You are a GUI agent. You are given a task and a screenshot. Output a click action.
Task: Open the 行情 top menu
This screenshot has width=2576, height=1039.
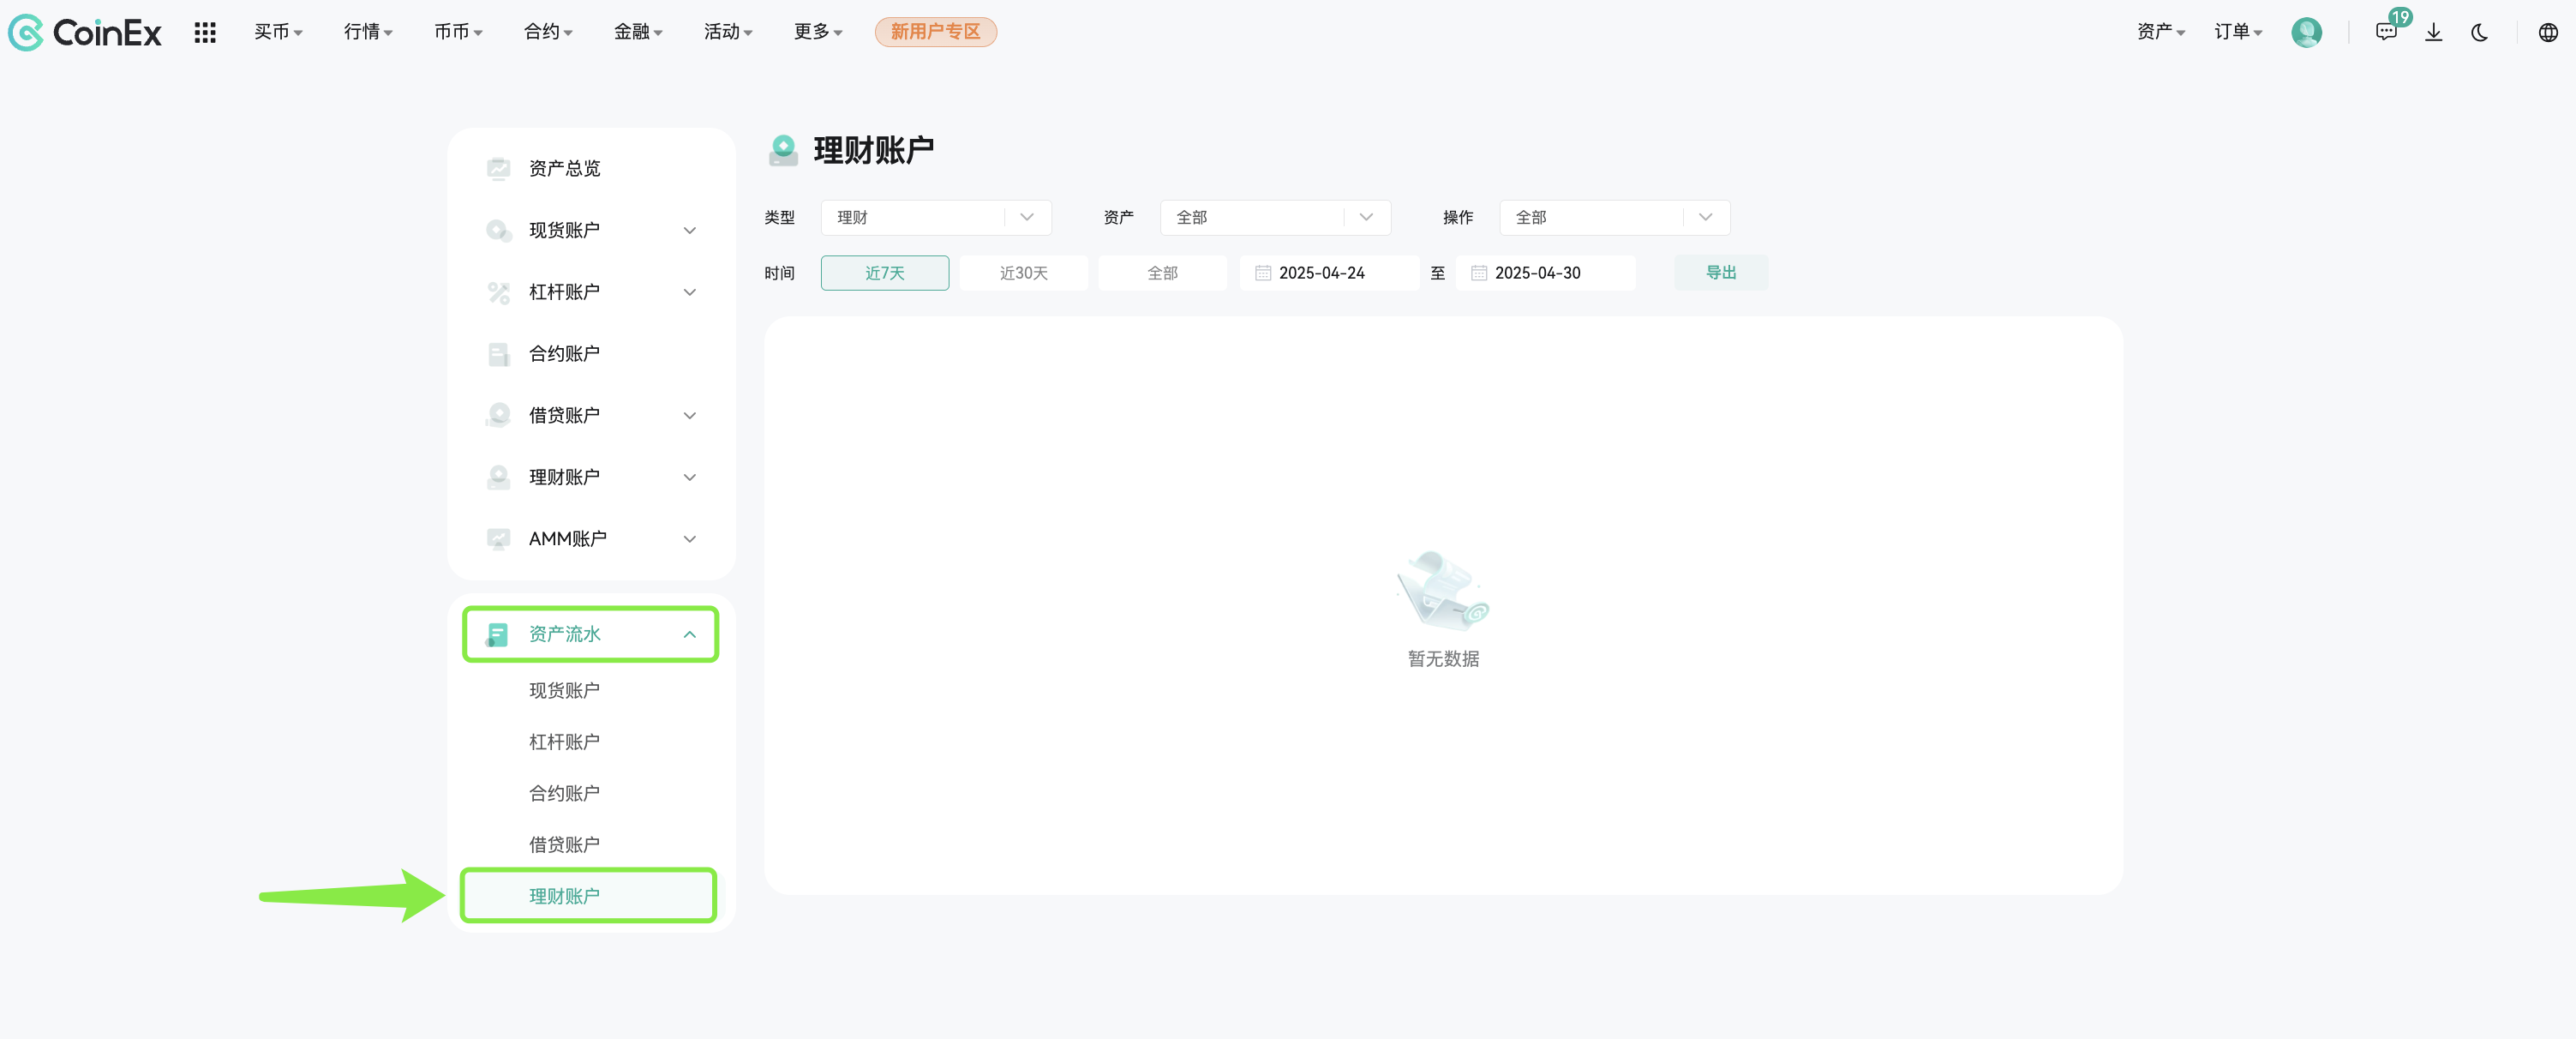pos(368,32)
